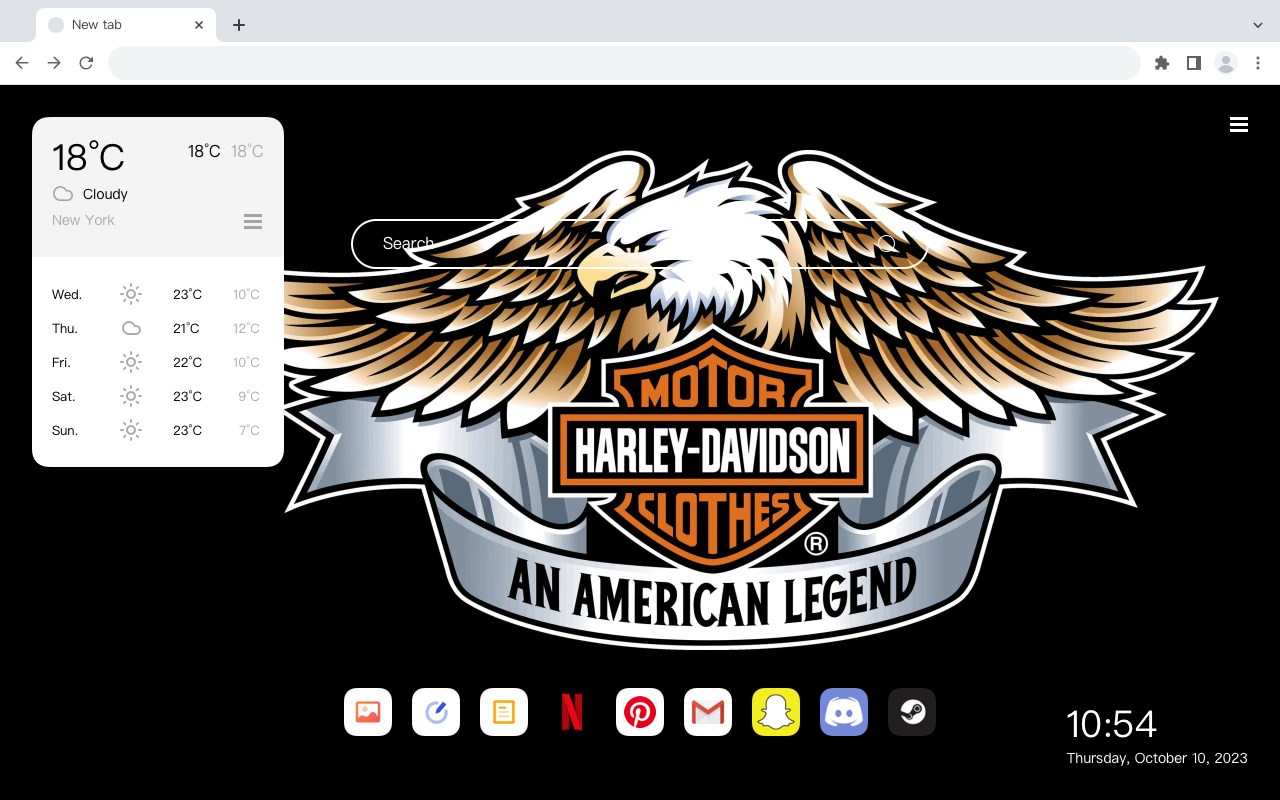Screen dimensions: 1280x800
Task: Click the Cloudy condition text
Action: [105, 194]
